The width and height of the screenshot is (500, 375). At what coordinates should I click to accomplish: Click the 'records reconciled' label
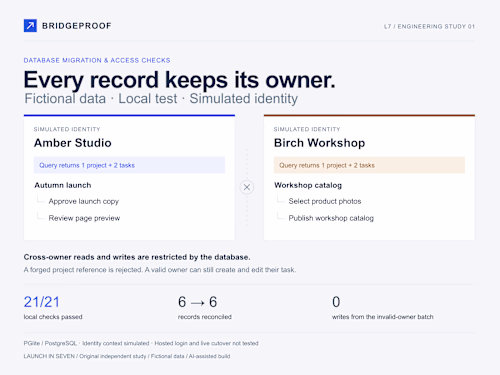pos(205,317)
